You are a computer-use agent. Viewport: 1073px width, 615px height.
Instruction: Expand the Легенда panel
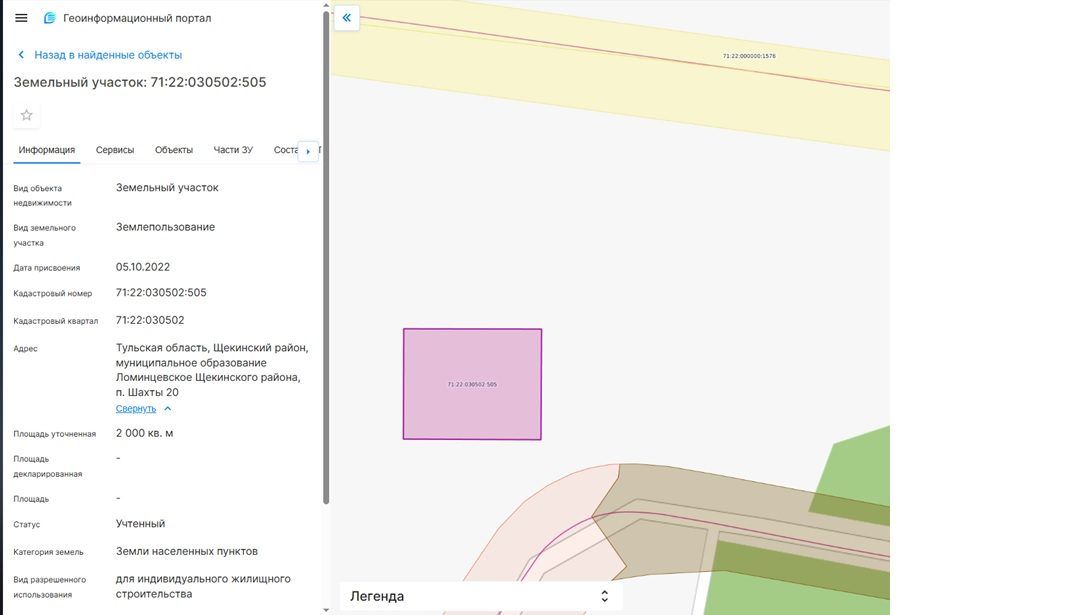480,596
